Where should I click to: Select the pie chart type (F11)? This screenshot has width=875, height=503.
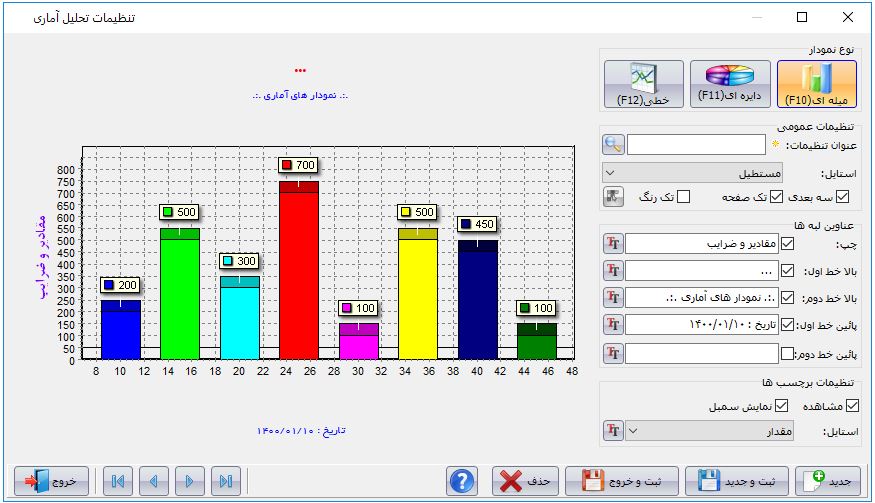tap(731, 85)
